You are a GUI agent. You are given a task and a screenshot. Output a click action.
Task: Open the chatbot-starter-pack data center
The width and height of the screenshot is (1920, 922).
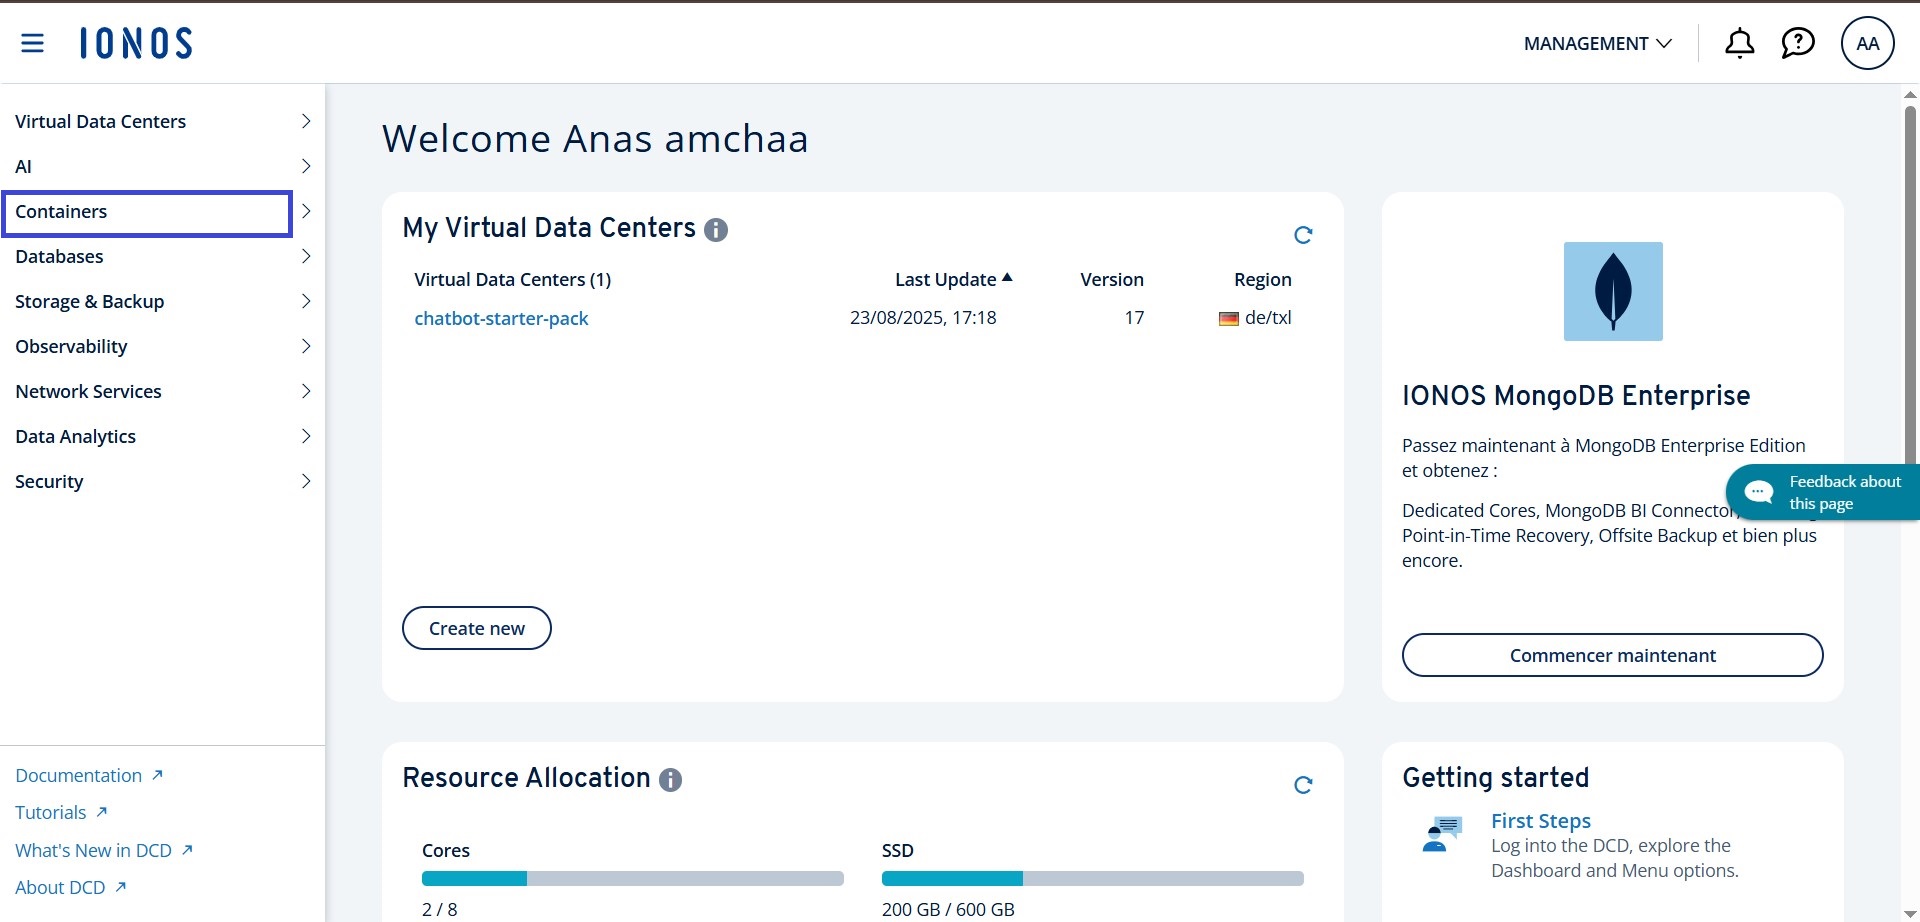[501, 318]
